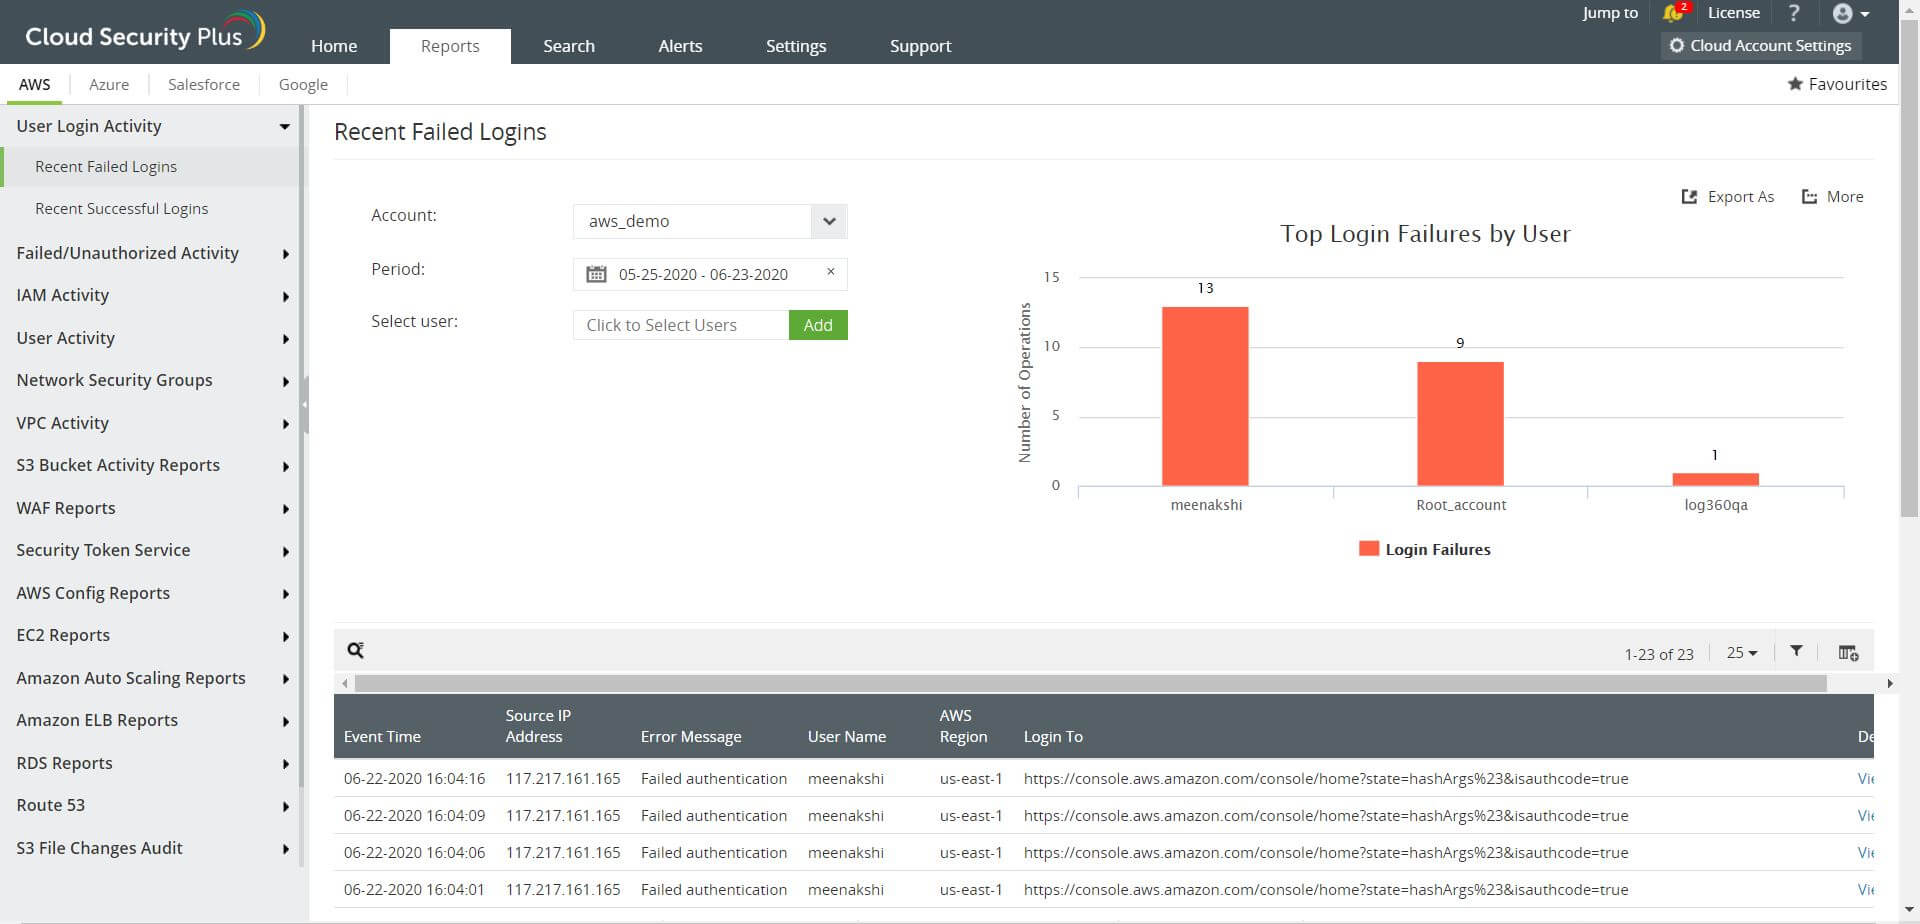Image resolution: width=1920 pixels, height=924 pixels.
Task: Open the table filter funnel icon
Action: 1796,650
